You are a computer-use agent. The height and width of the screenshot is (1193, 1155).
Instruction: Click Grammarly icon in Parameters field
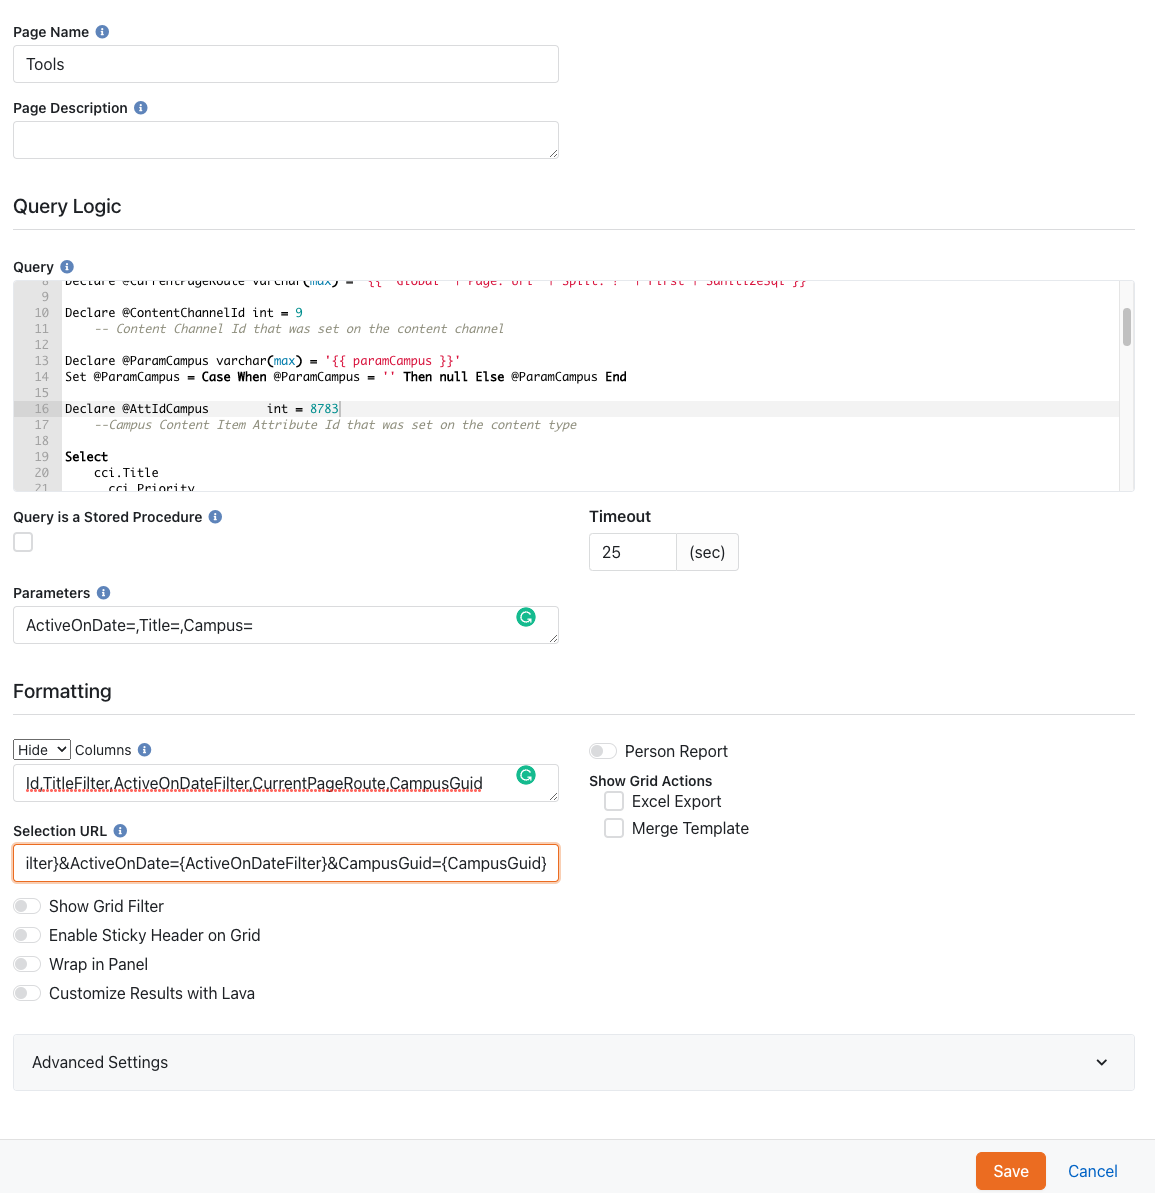click(526, 617)
